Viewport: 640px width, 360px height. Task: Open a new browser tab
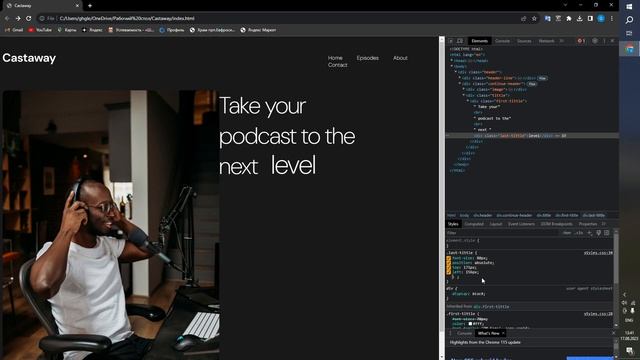pyautogui.click(x=90, y=6)
